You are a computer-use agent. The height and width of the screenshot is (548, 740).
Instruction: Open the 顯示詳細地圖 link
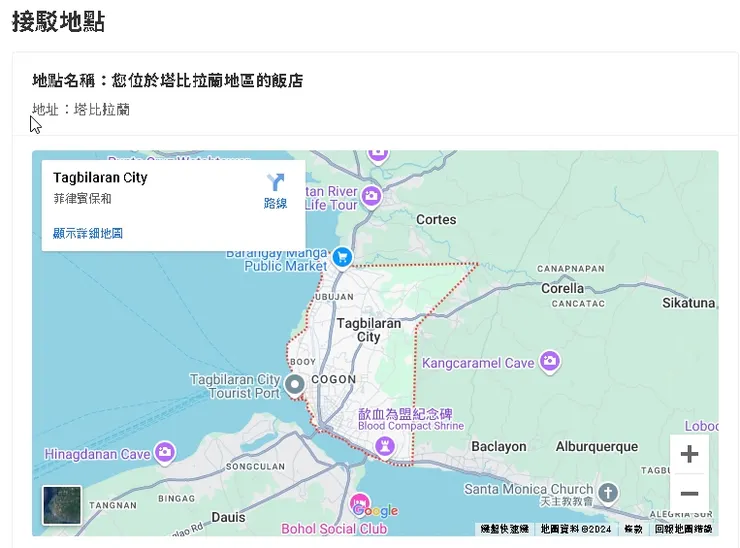[x=88, y=233]
